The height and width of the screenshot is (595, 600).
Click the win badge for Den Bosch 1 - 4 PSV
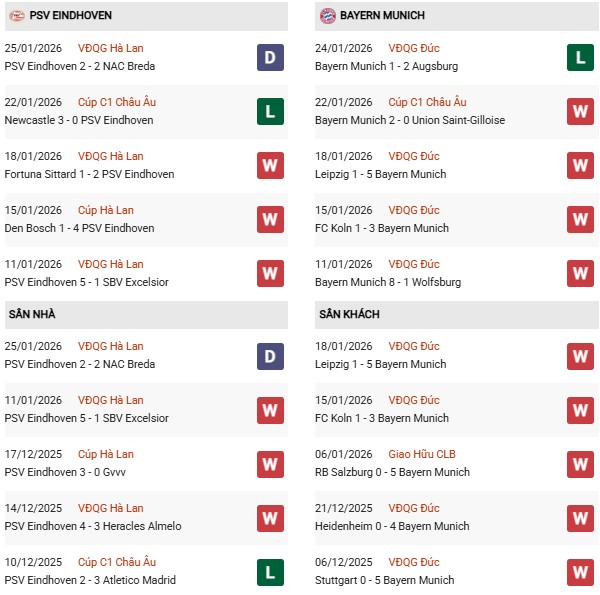(270, 220)
